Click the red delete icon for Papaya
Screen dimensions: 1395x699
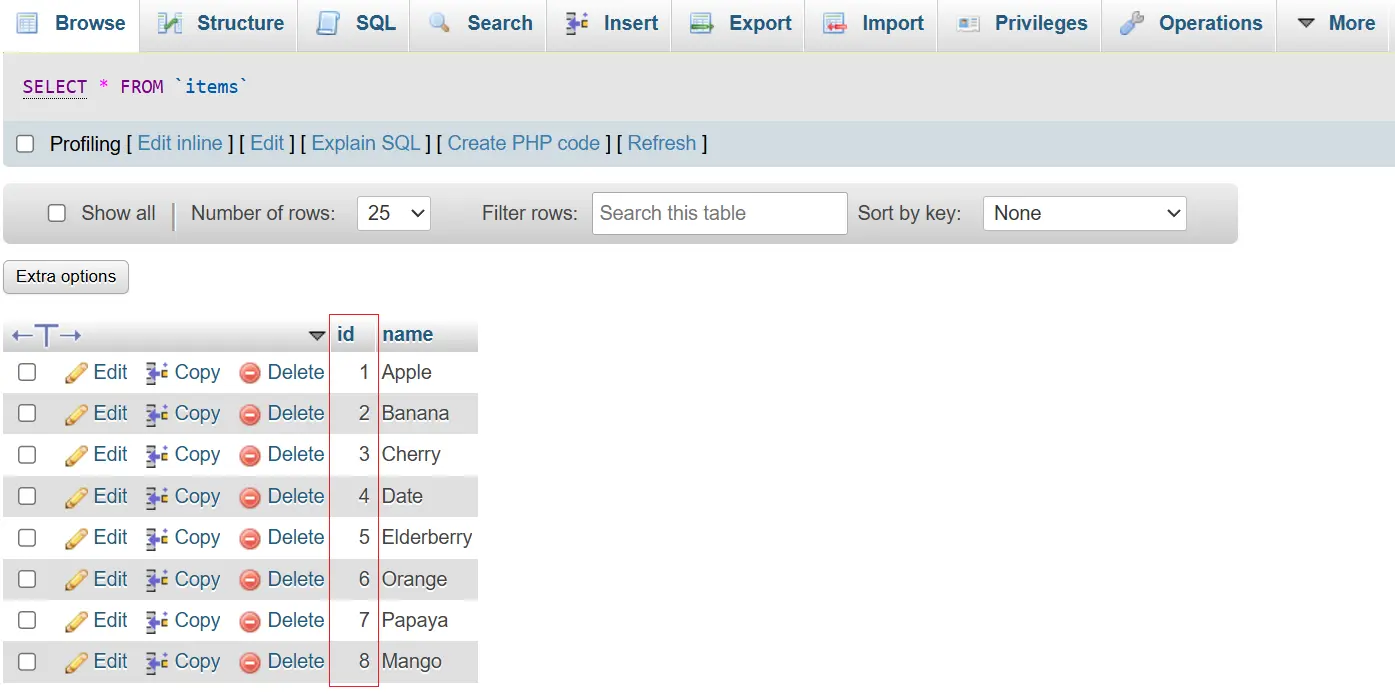[x=250, y=621]
